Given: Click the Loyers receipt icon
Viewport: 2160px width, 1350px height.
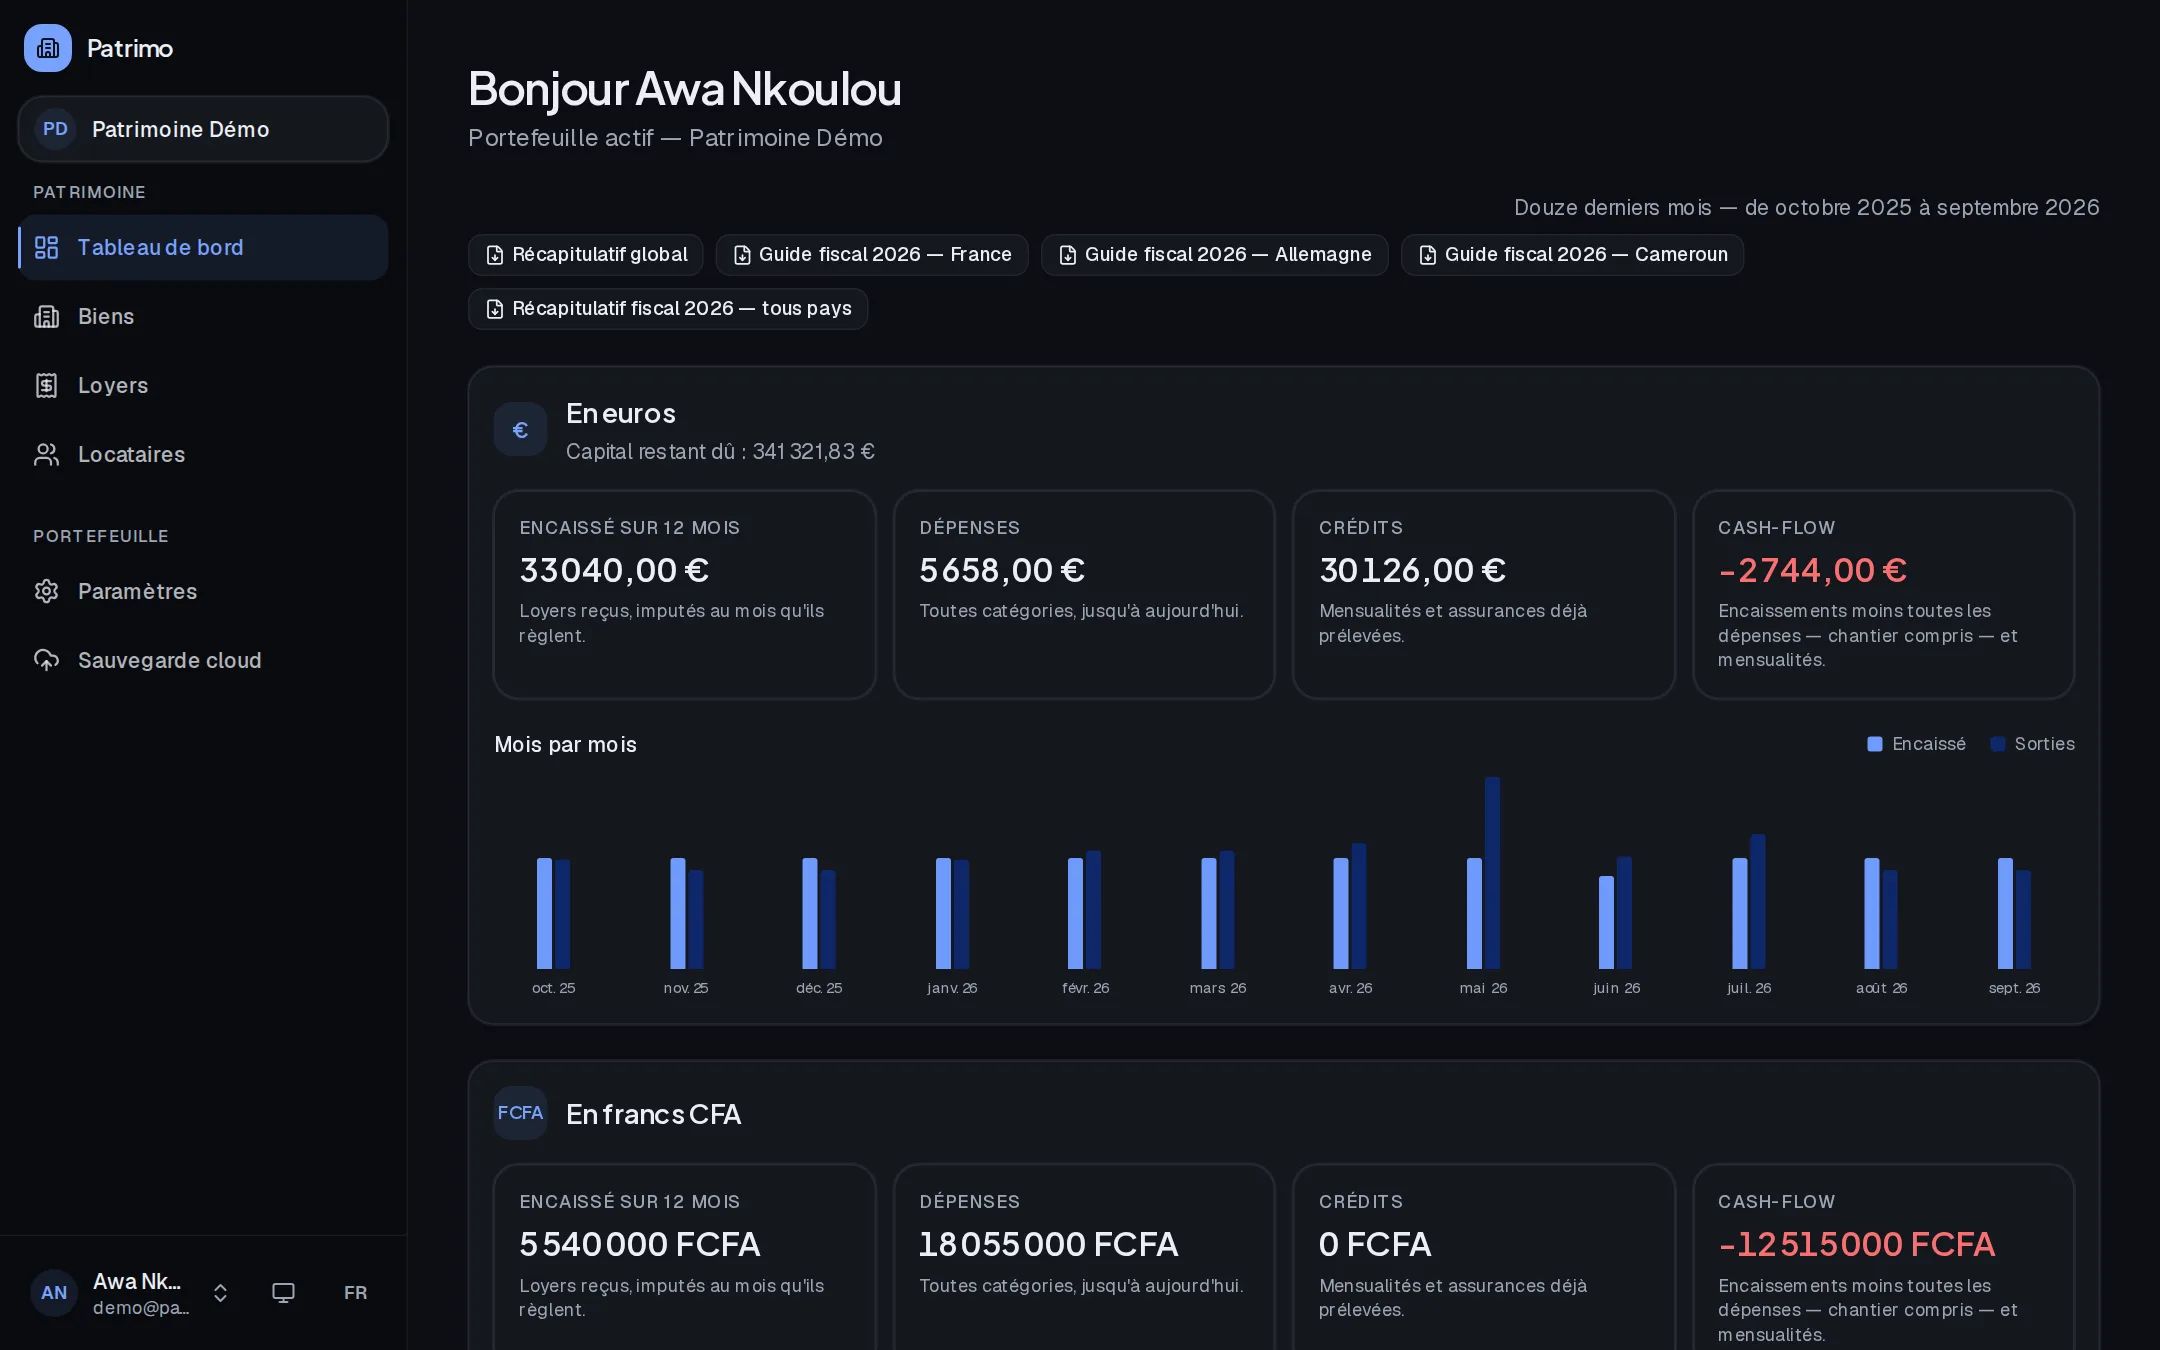Looking at the screenshot, I should 47,385.
